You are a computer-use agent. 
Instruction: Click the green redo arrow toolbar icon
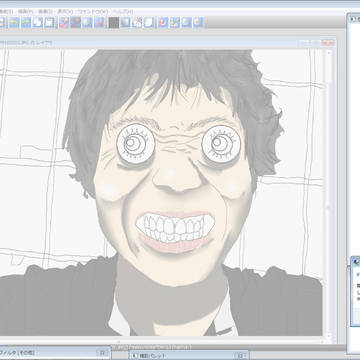26,22
